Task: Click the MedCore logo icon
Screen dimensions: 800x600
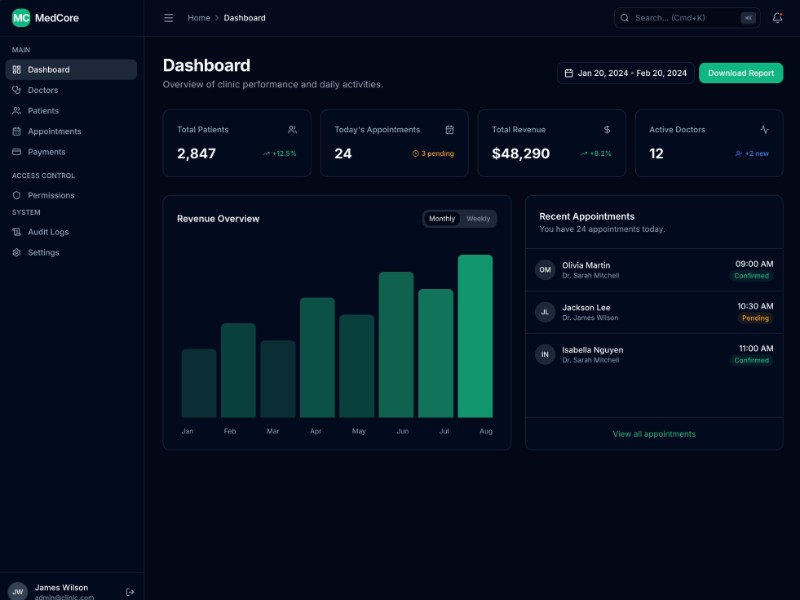Action: coord(21,18)
